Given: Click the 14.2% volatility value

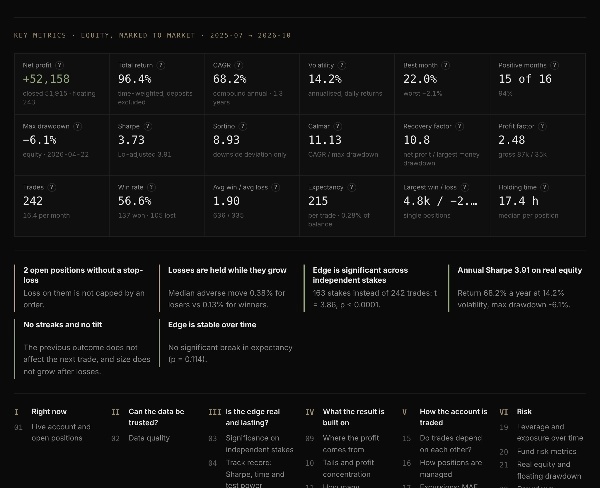Looking at the screenshot, I should coord(324,79).
